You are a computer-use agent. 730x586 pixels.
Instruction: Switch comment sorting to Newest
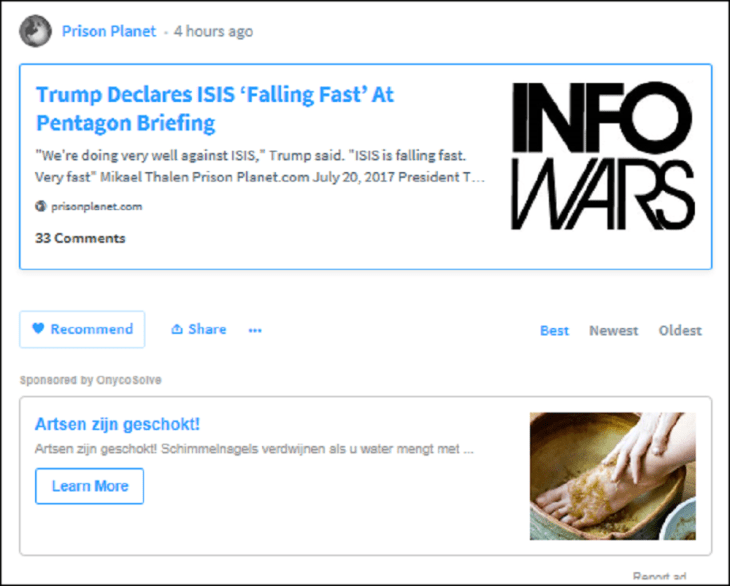click(x=613, y=331)
